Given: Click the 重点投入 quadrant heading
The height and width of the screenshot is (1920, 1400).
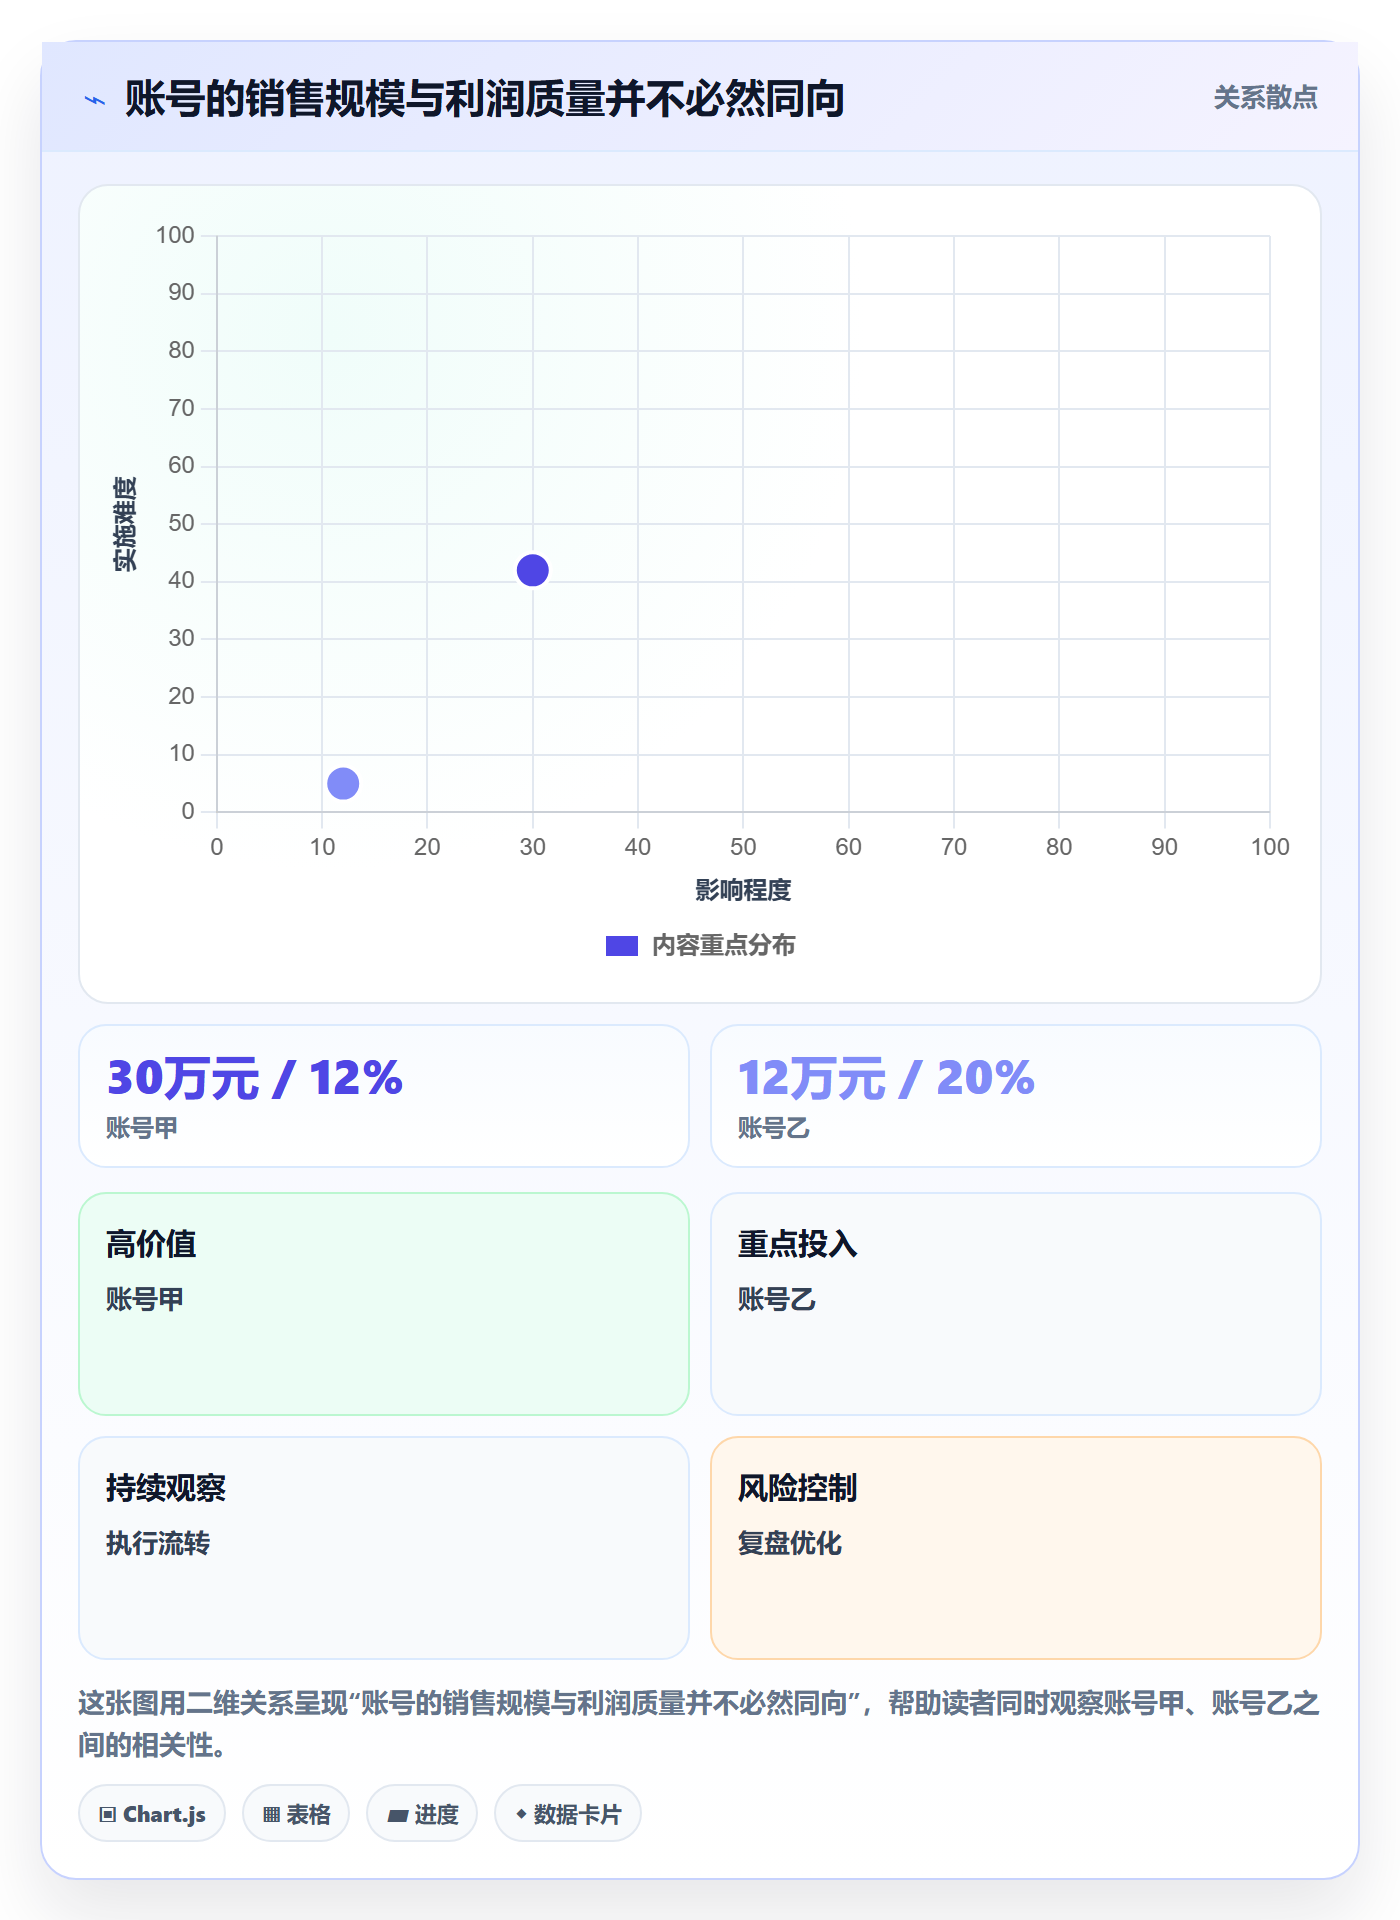Looking at the screenshot, I should point(797,1244).
